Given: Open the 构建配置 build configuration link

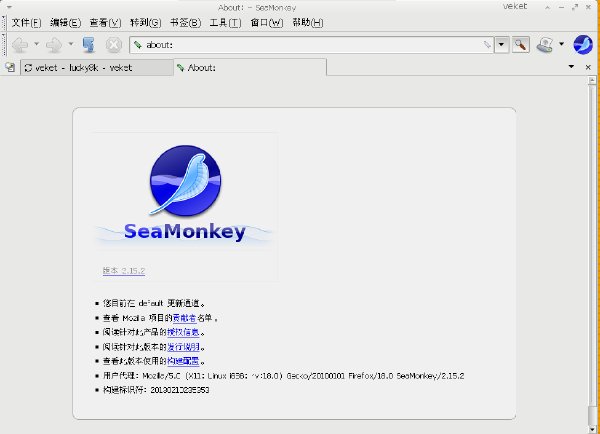Looking at the screenshot, I should point(183,361).
